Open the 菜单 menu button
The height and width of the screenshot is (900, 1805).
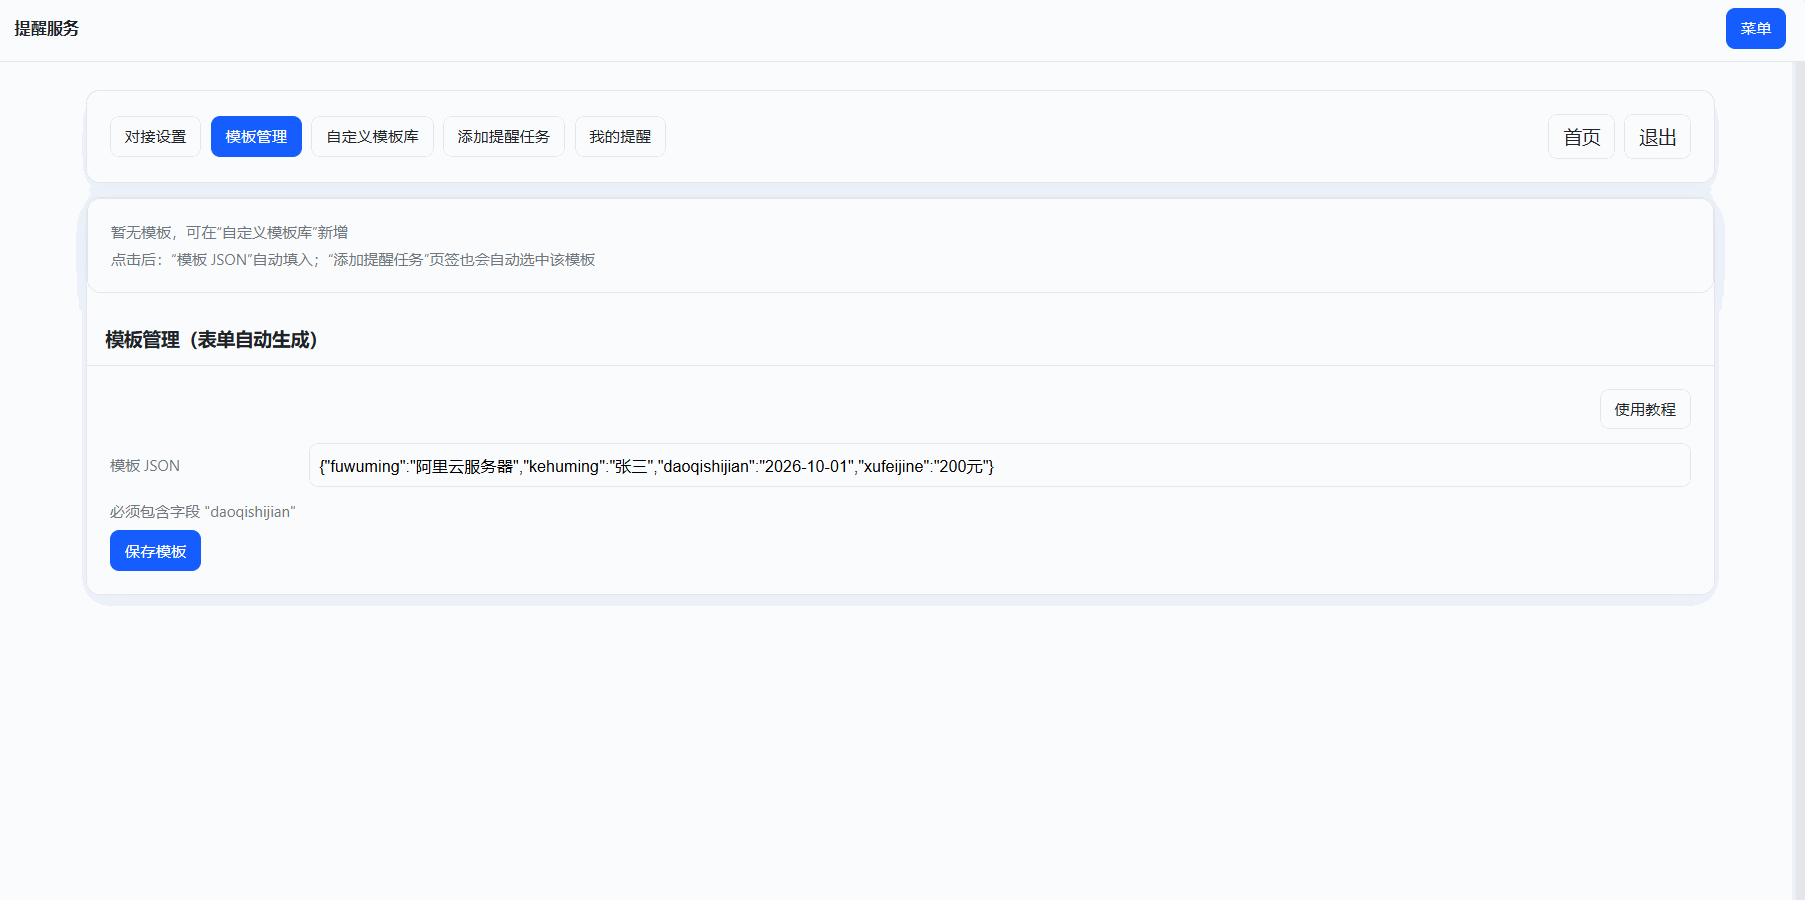1755,29
